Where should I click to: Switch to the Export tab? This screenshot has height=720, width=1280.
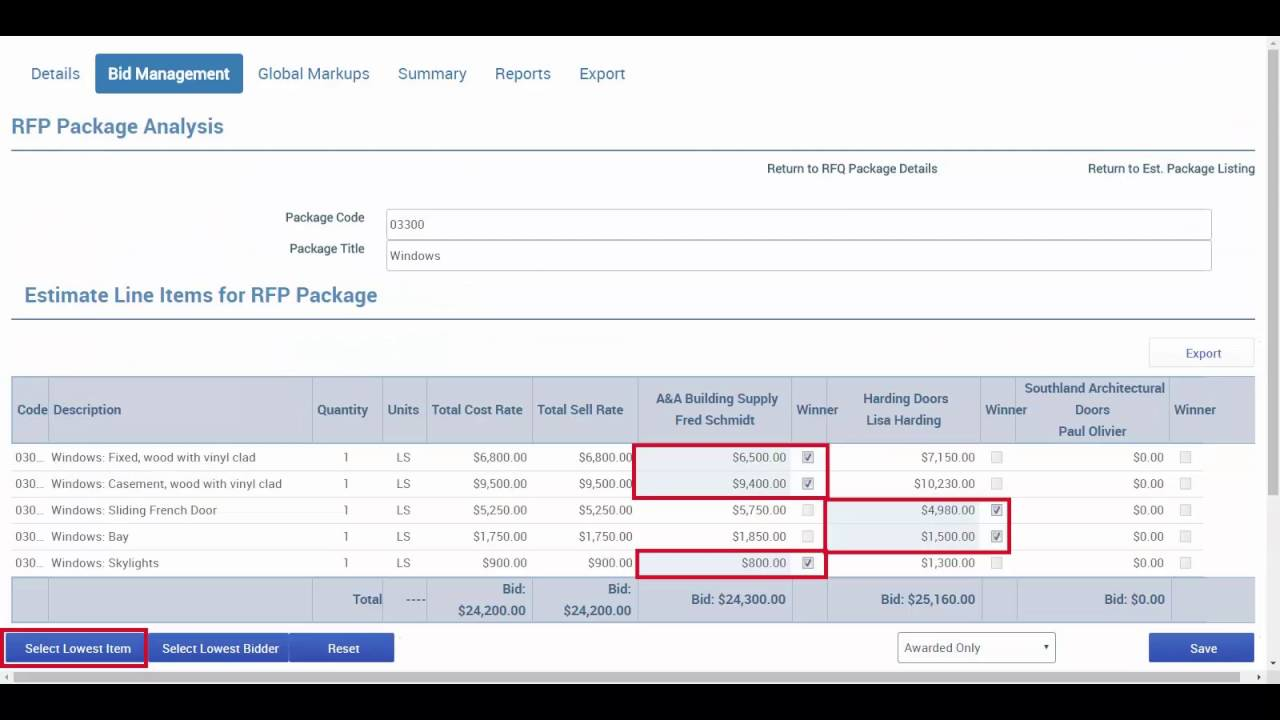601,73
